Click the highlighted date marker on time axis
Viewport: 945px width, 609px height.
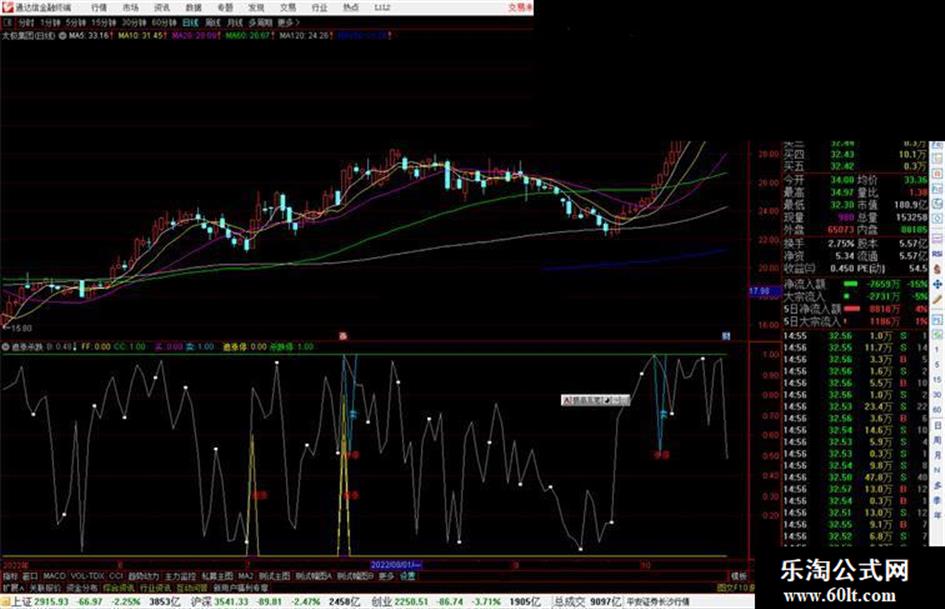click(x=395, y=565)
